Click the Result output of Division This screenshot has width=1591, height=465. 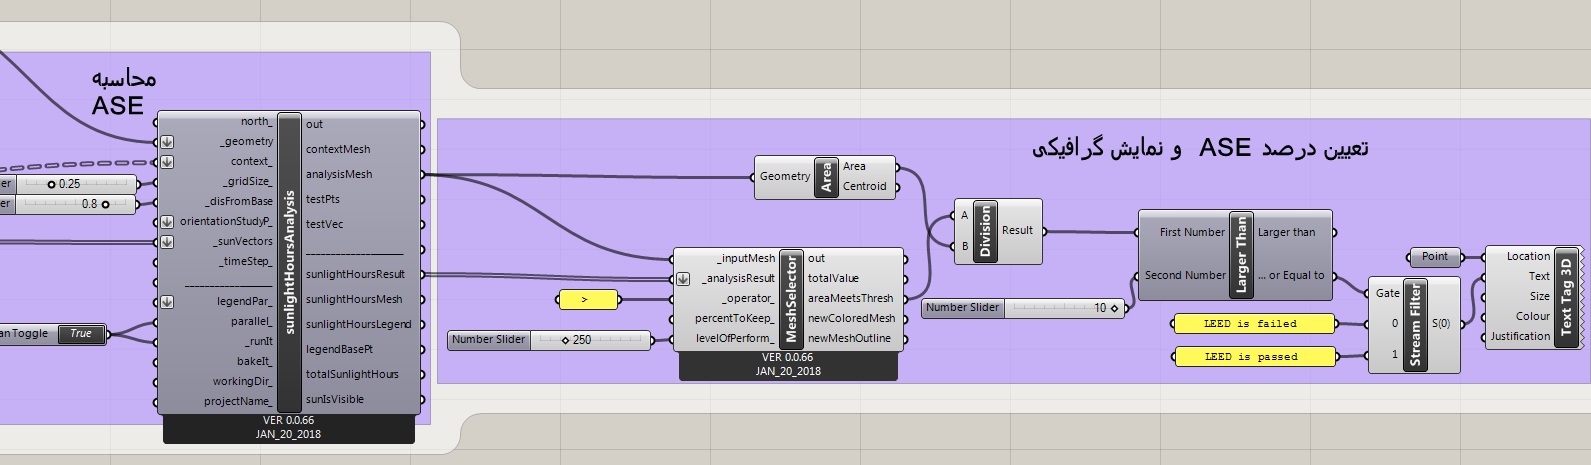[x=1017, y=231]
